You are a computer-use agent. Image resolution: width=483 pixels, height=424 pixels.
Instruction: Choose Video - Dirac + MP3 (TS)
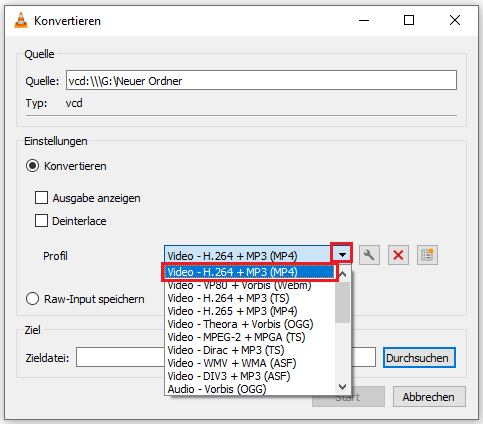point(250,350)
